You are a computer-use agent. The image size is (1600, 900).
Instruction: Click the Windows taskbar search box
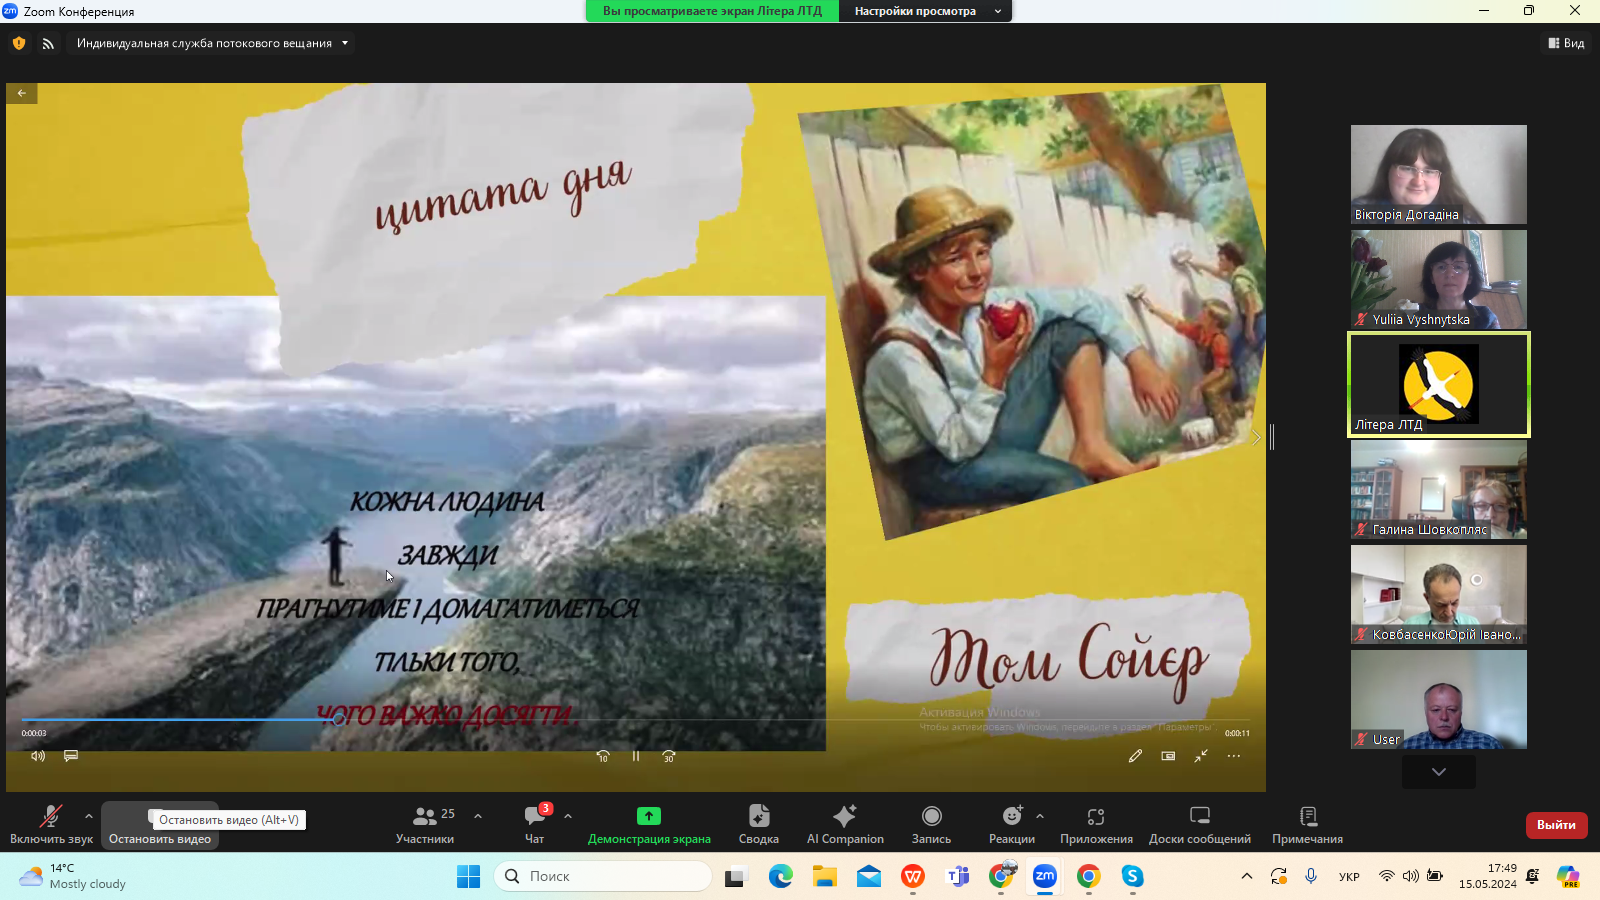pyautogui.click(x=603, y=876)
